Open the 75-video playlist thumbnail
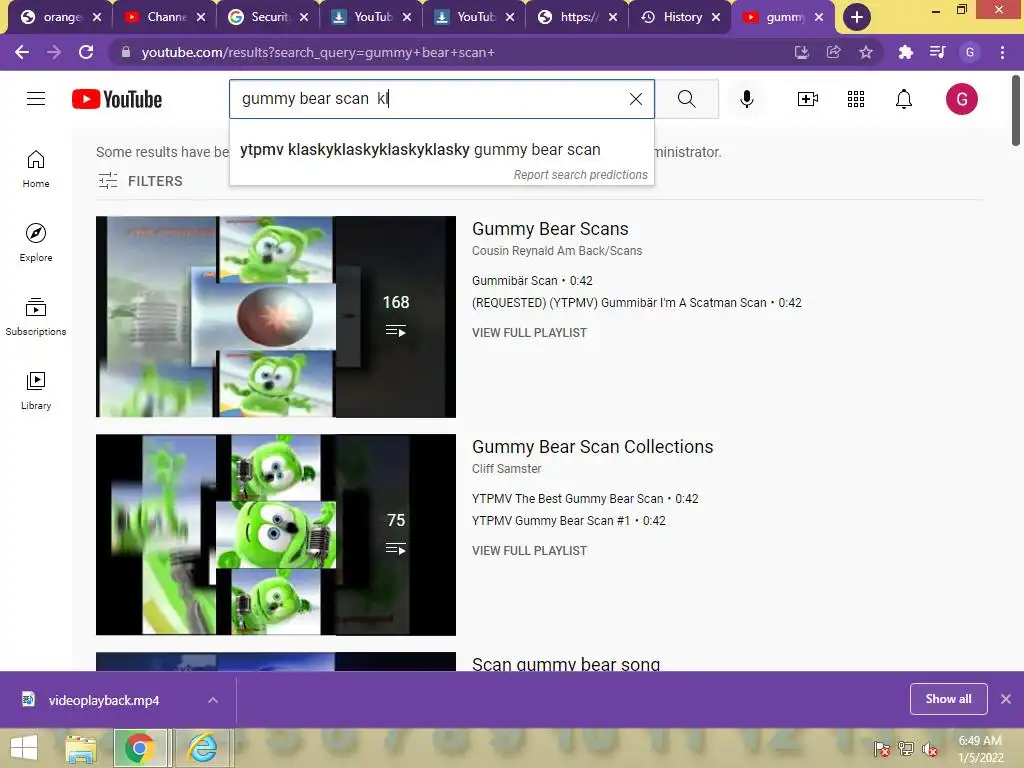 (x=276, y=535)
